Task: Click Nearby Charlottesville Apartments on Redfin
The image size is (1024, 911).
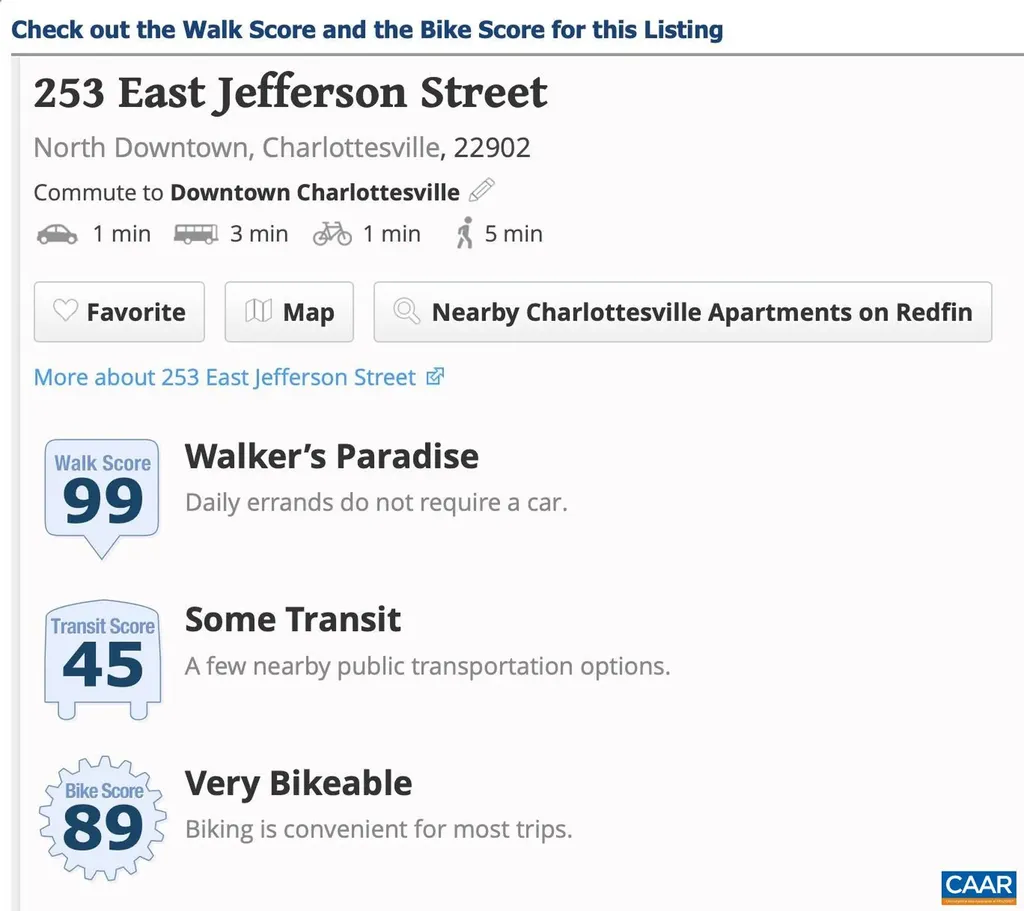Action: 683,311
